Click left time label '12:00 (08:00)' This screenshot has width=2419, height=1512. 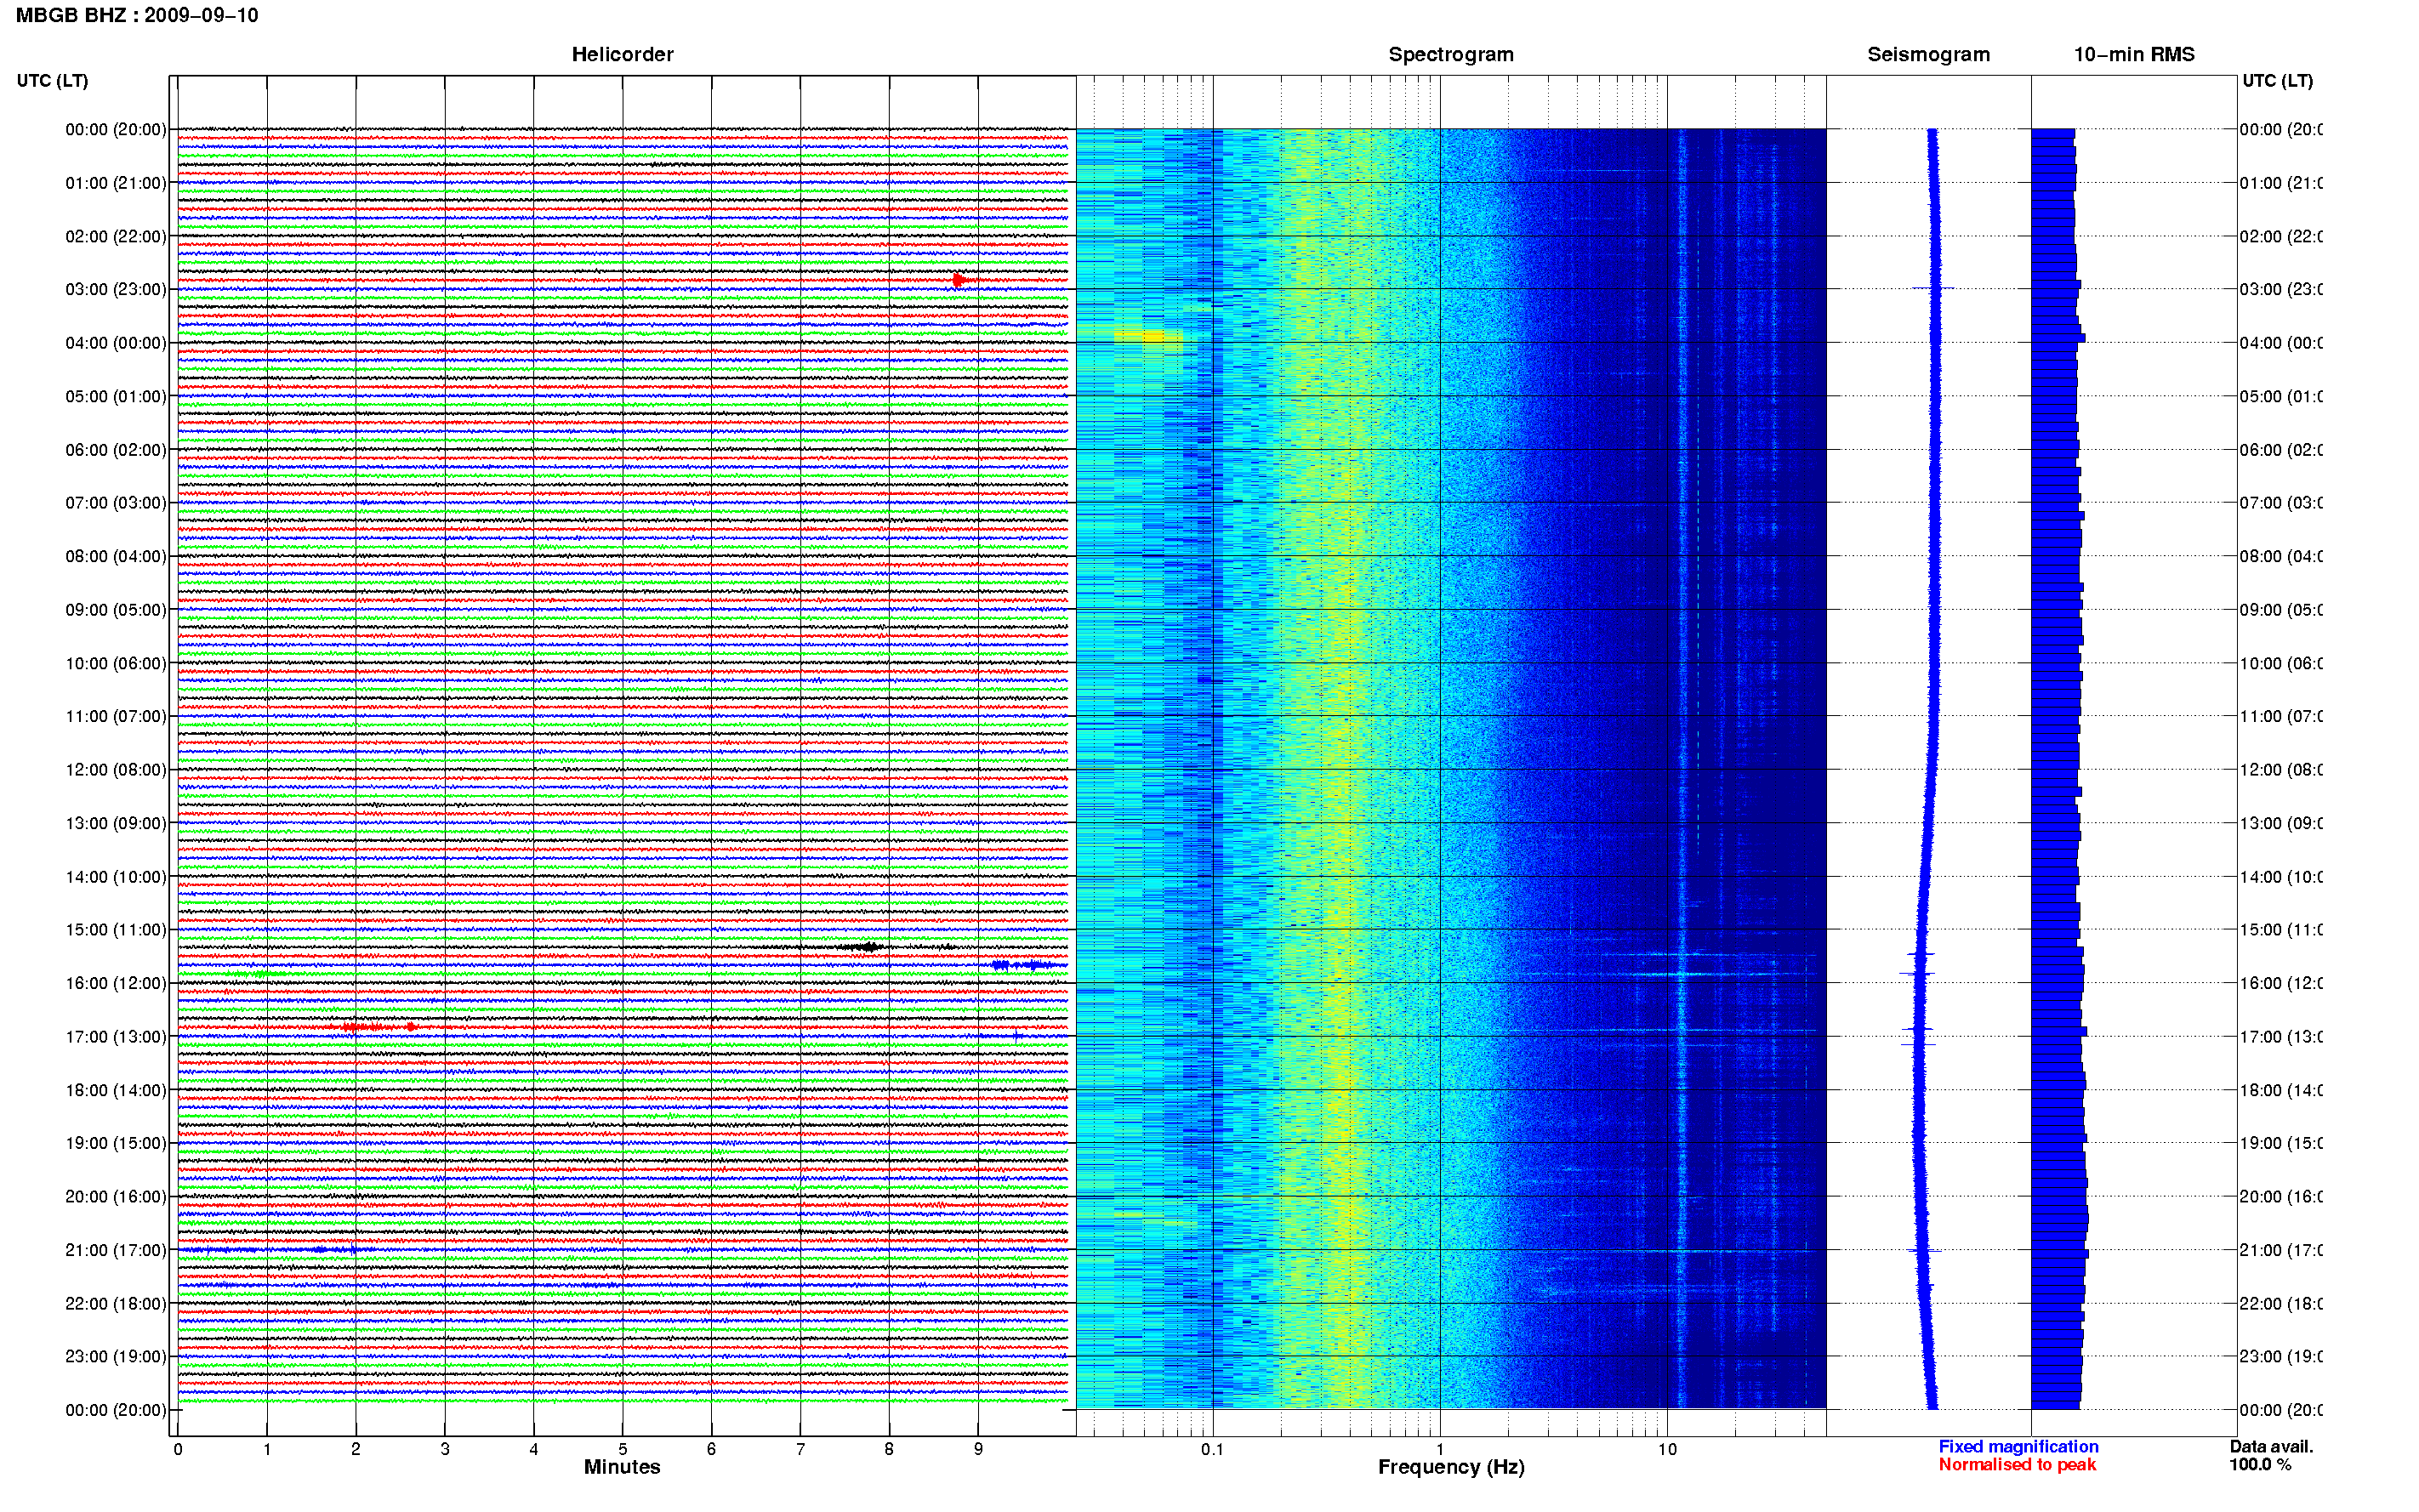coord(116,770)
